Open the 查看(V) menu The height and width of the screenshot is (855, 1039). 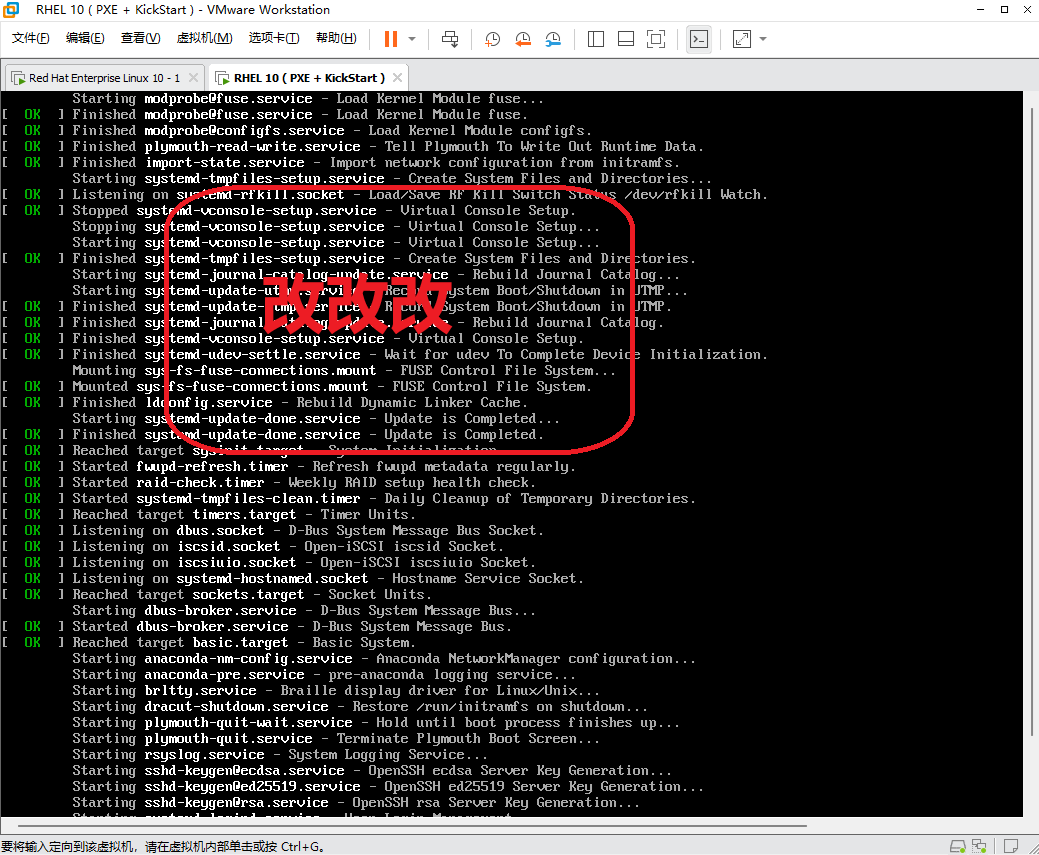140,38
